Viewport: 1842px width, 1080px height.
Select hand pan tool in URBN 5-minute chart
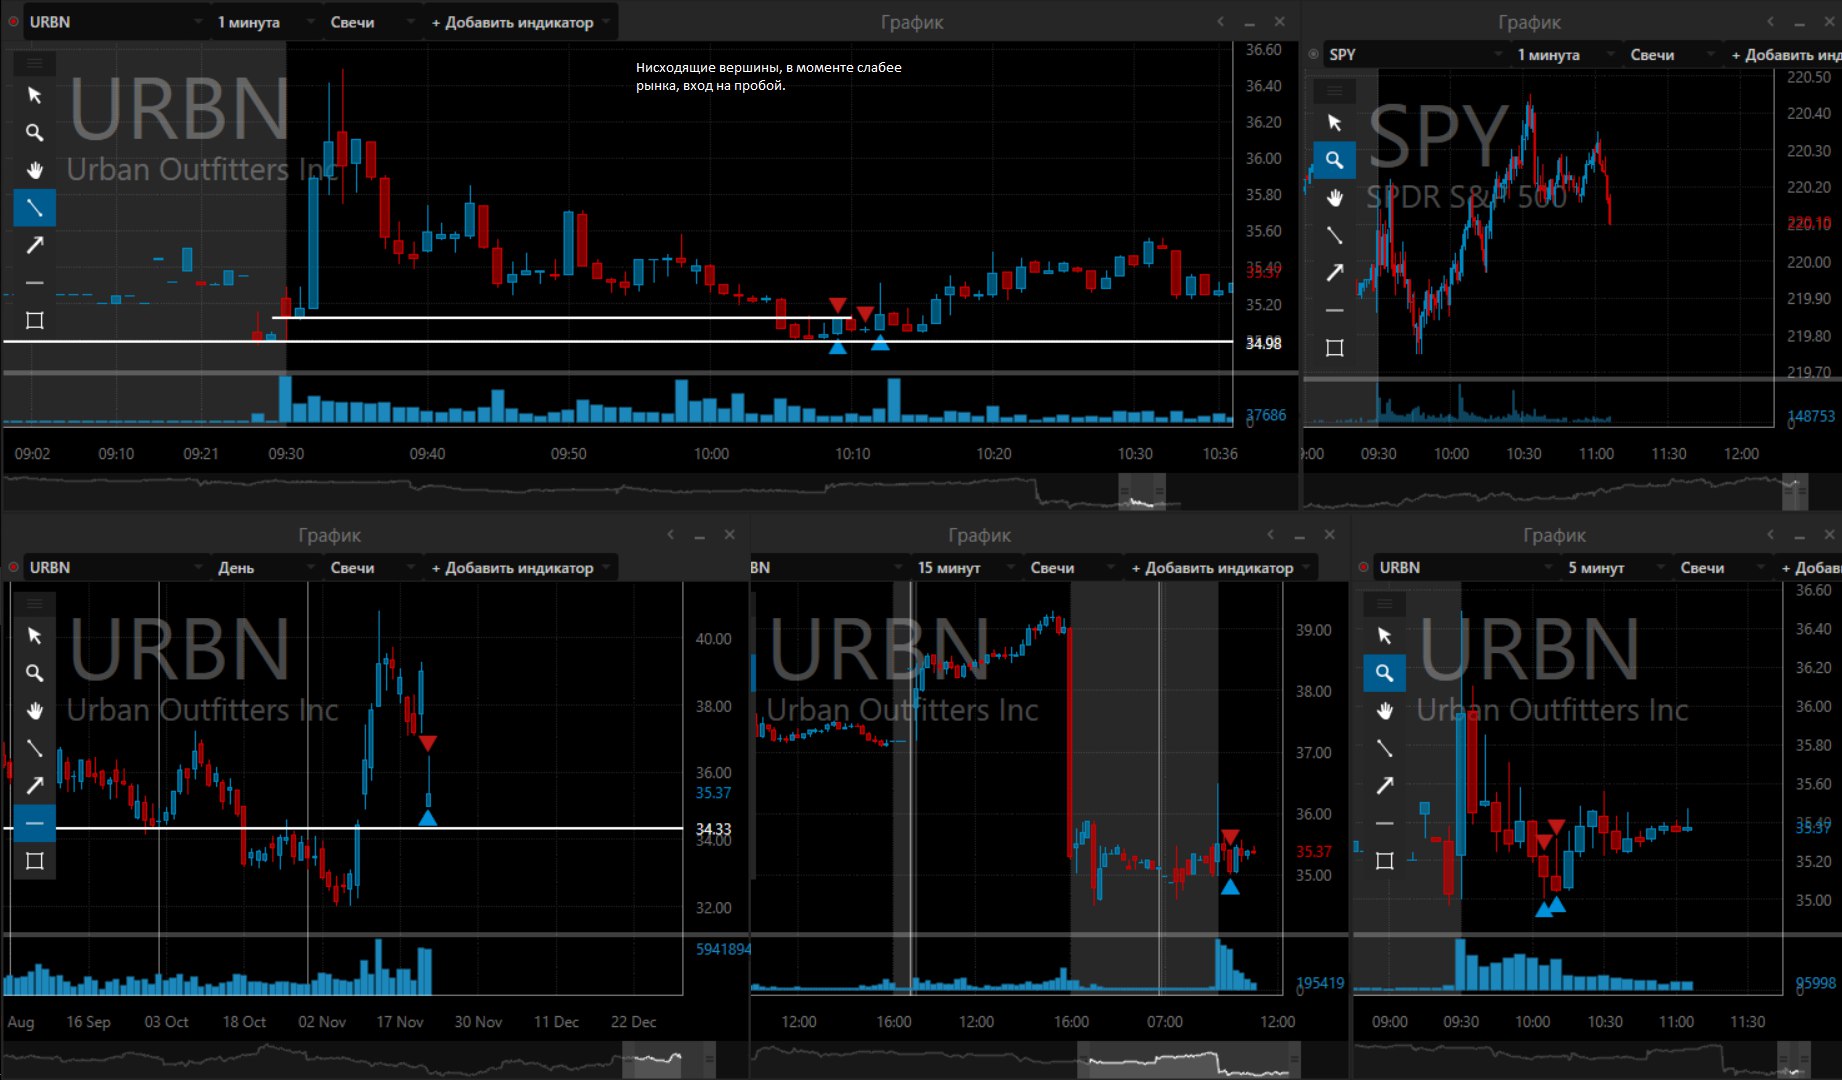pyautogui.click(x=1384, y=711)
